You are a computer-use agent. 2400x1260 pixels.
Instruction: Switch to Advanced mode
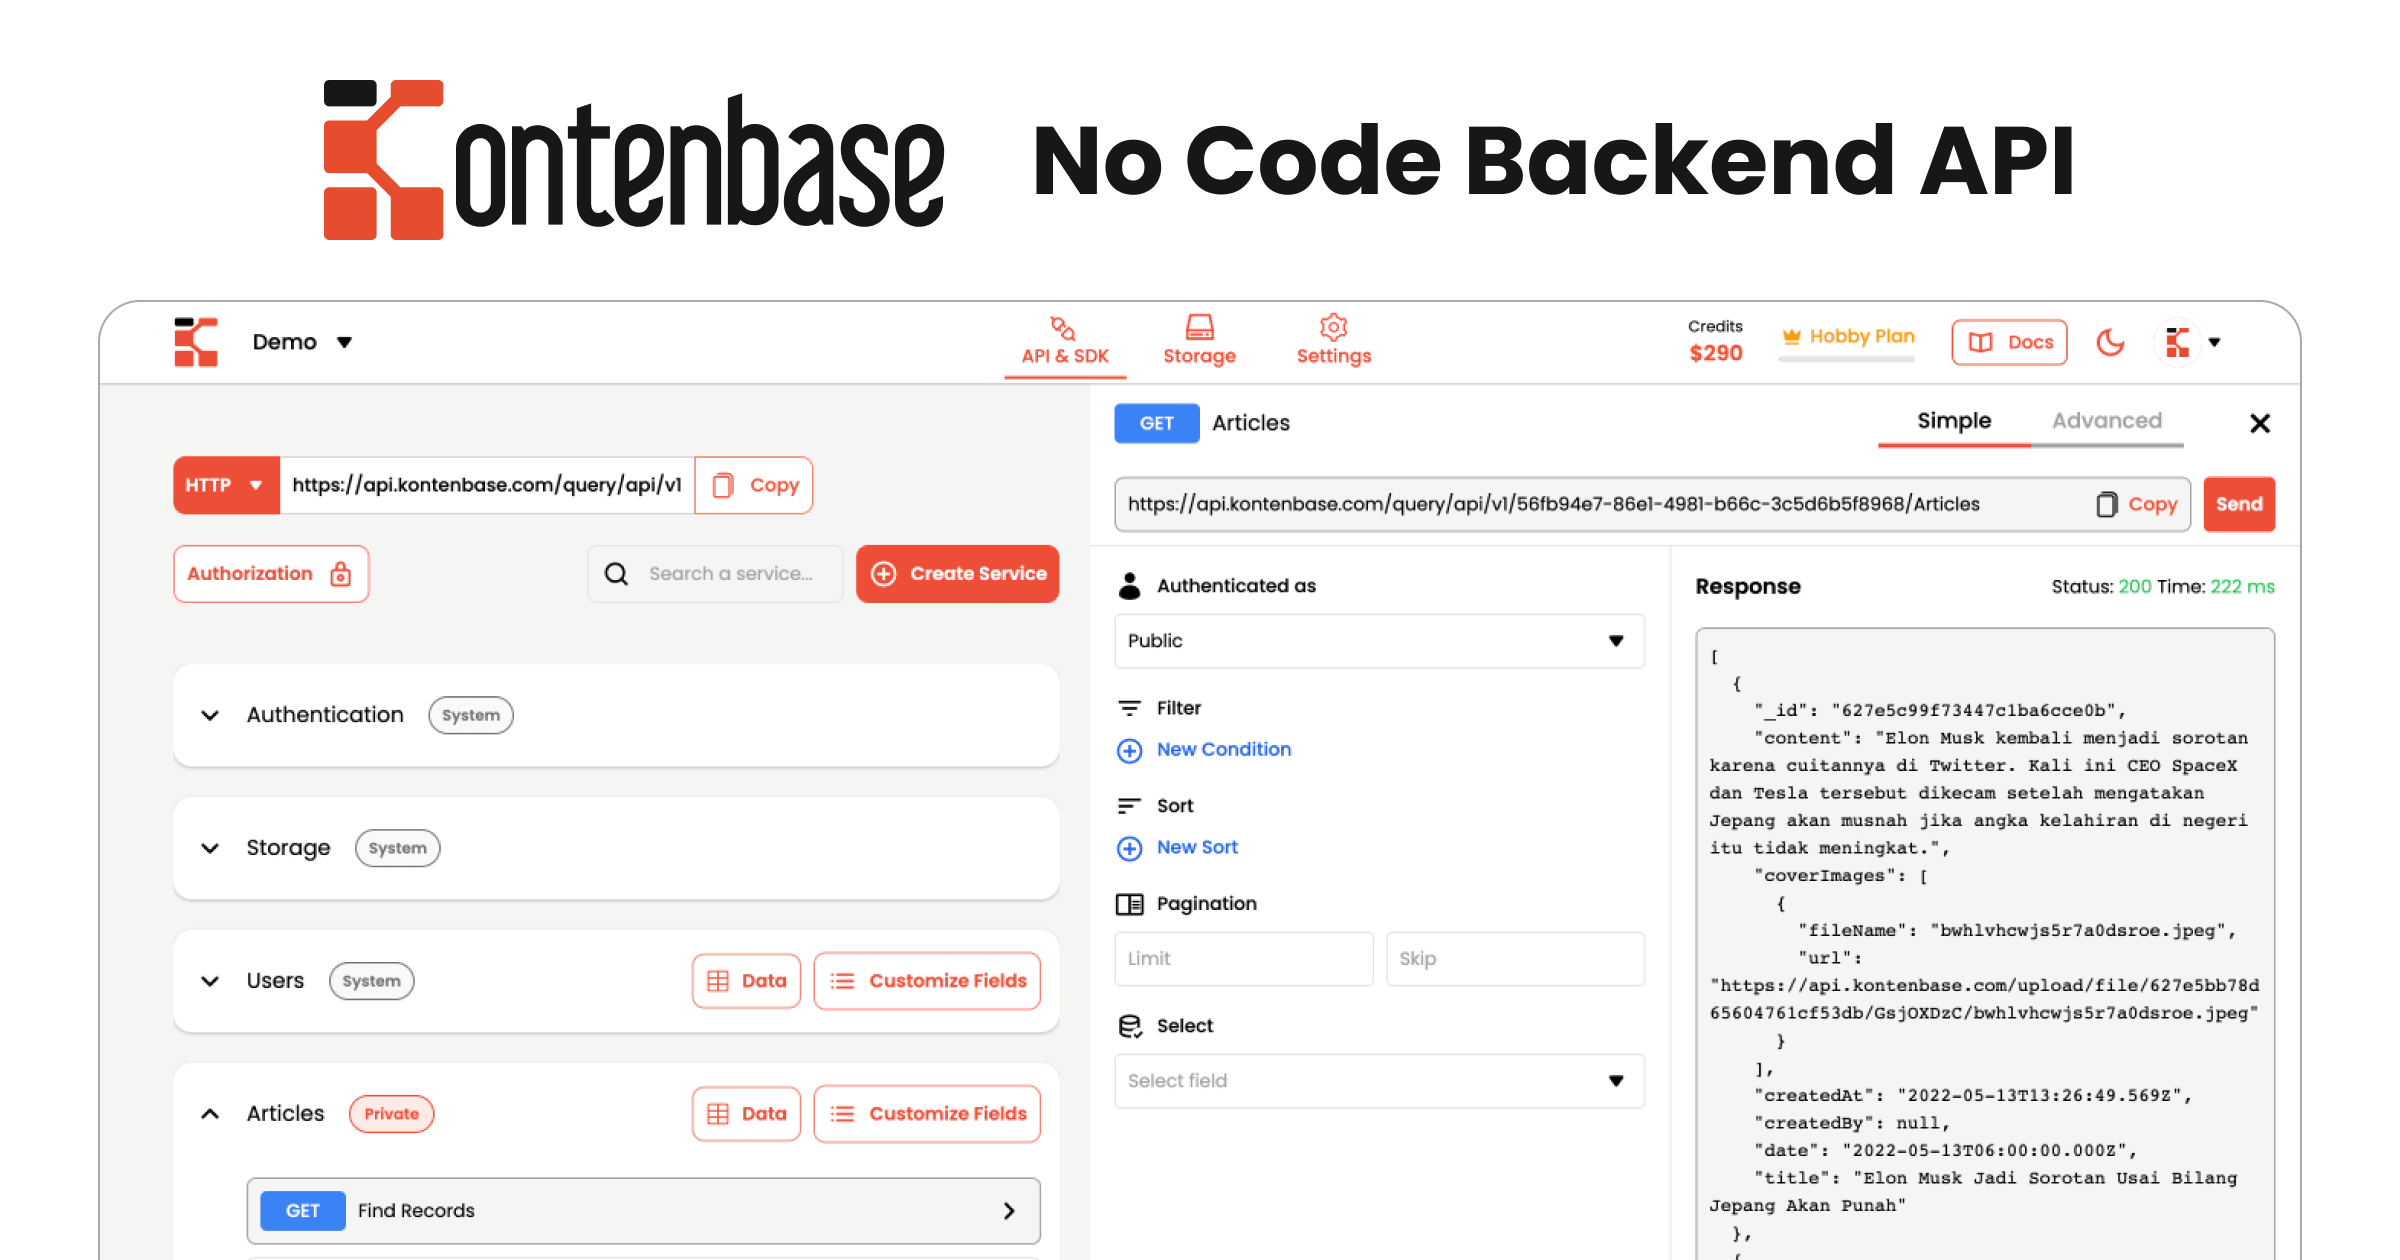coord(2106,420)
